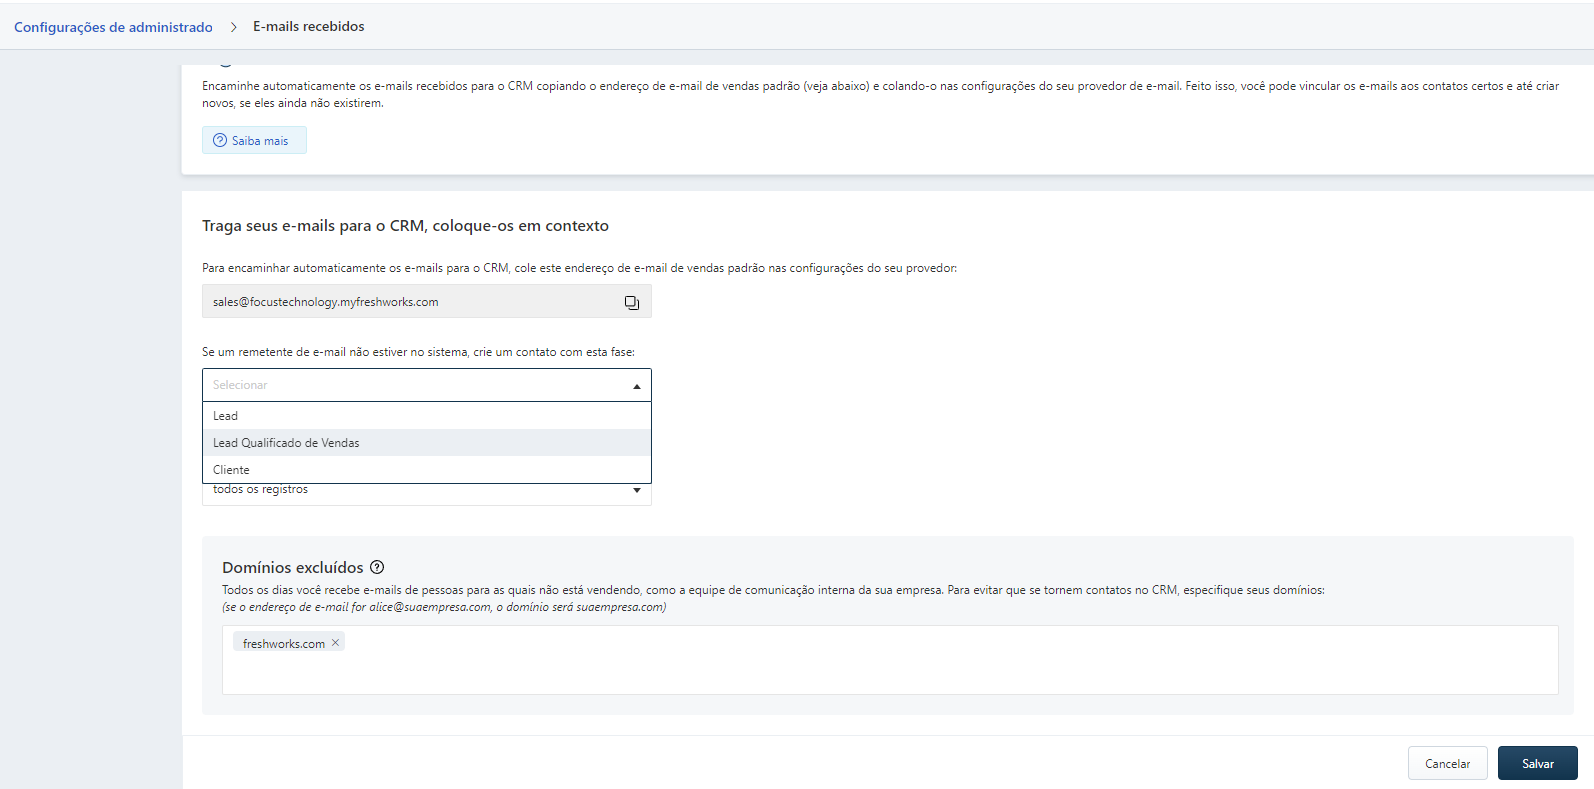Screen dimensions: 1594x789
Task: Open the todos os registros dropdown
Action: click(x=427, y=492)
